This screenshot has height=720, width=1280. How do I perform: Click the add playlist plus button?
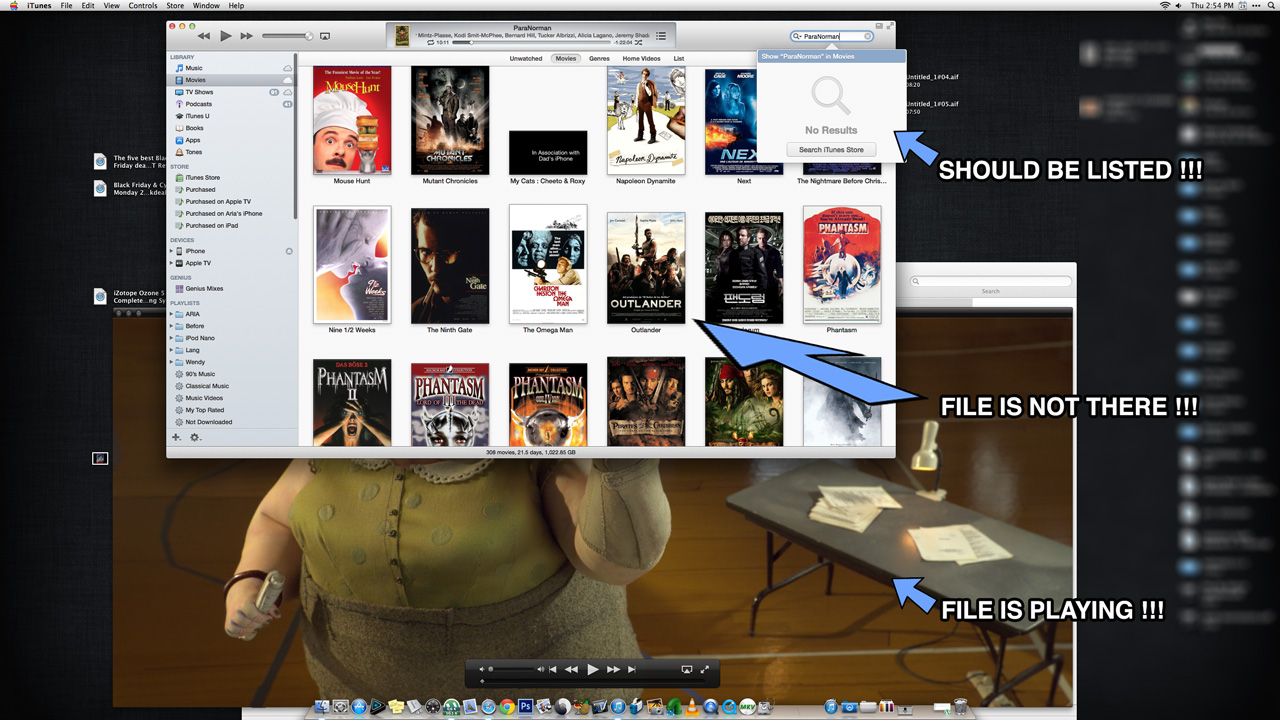[x=177, y=437]
